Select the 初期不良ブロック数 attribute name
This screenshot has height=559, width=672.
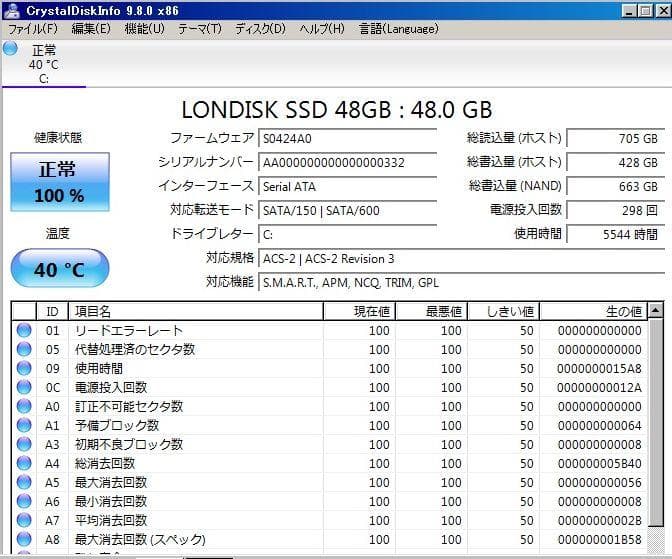[x=129, y=445]
